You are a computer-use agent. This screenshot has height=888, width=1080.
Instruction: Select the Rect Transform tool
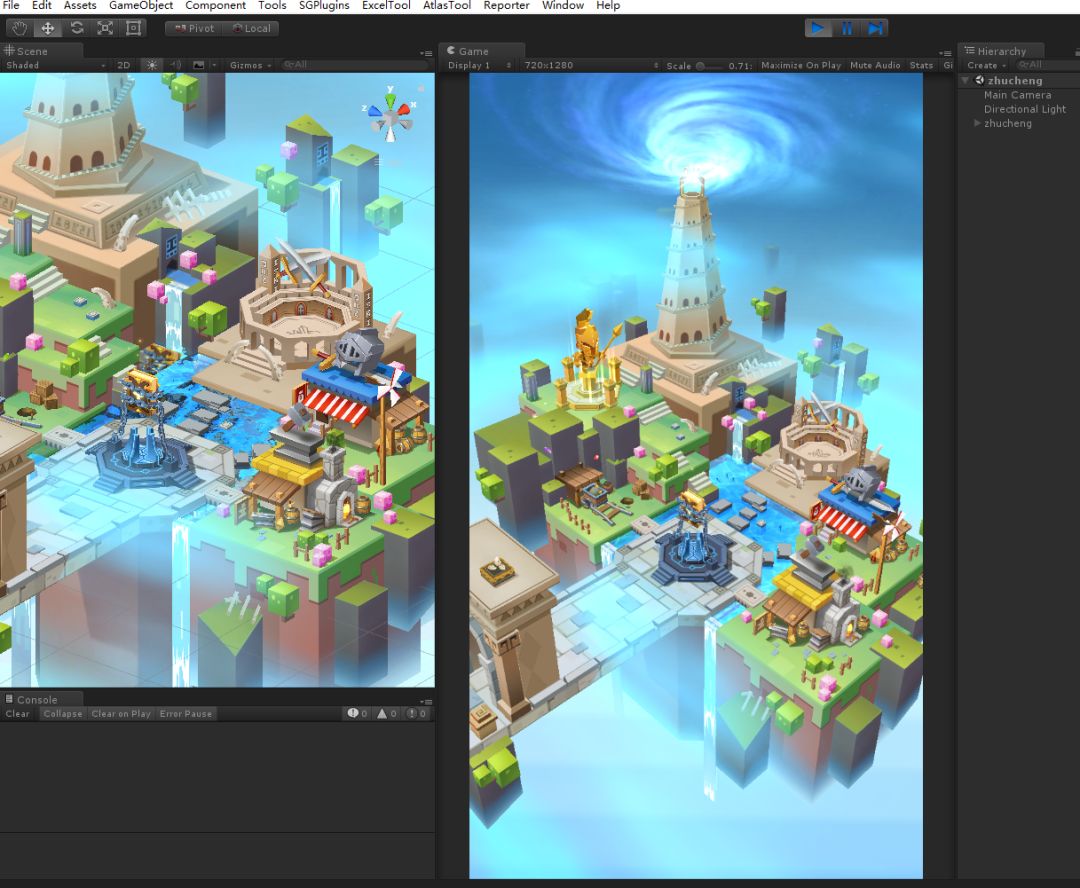coord(134,28)
